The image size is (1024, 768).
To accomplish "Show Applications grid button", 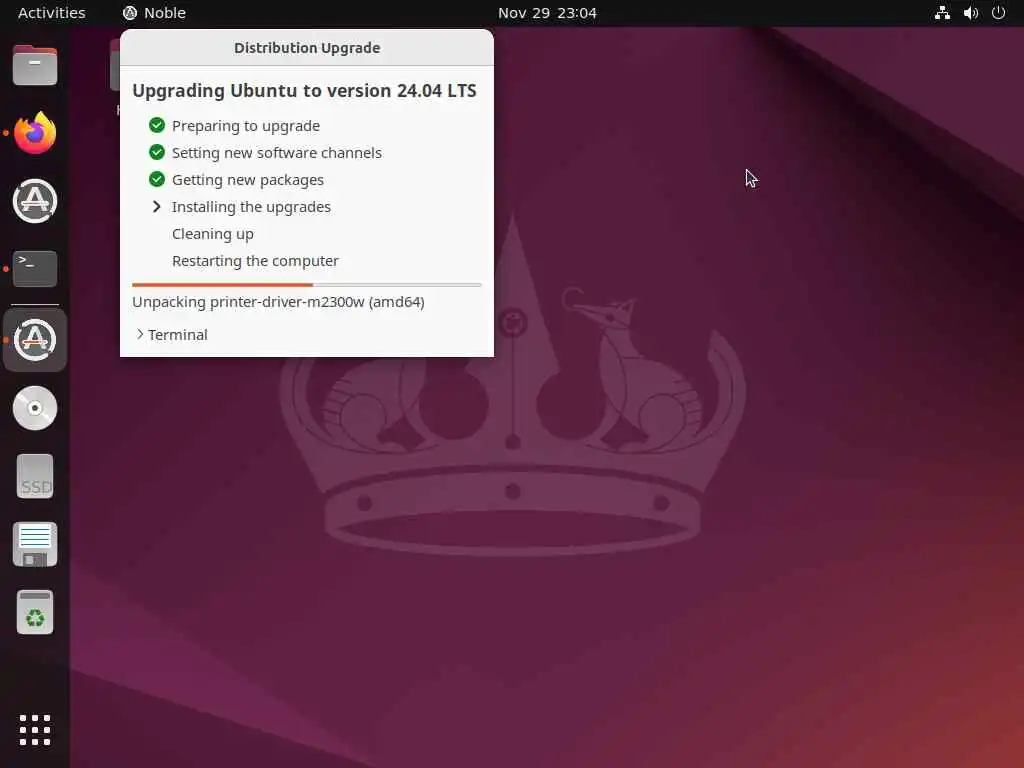I will tap(35, 730).
